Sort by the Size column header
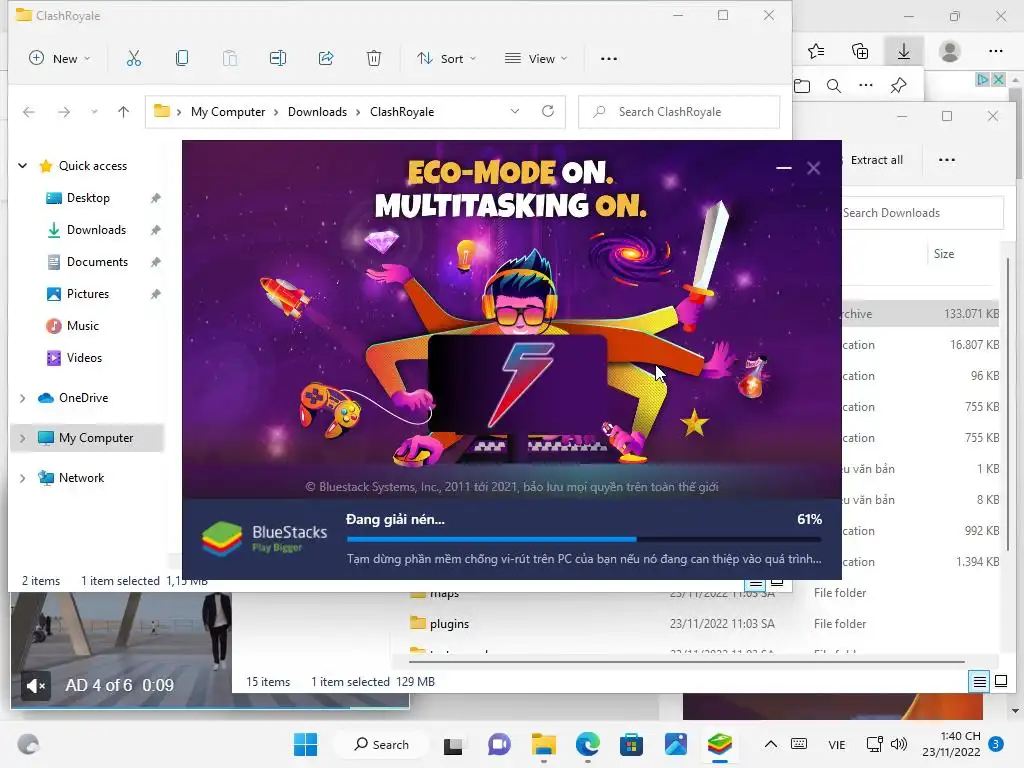This screenshot has width=1024, height=768. tap(944, 254)
